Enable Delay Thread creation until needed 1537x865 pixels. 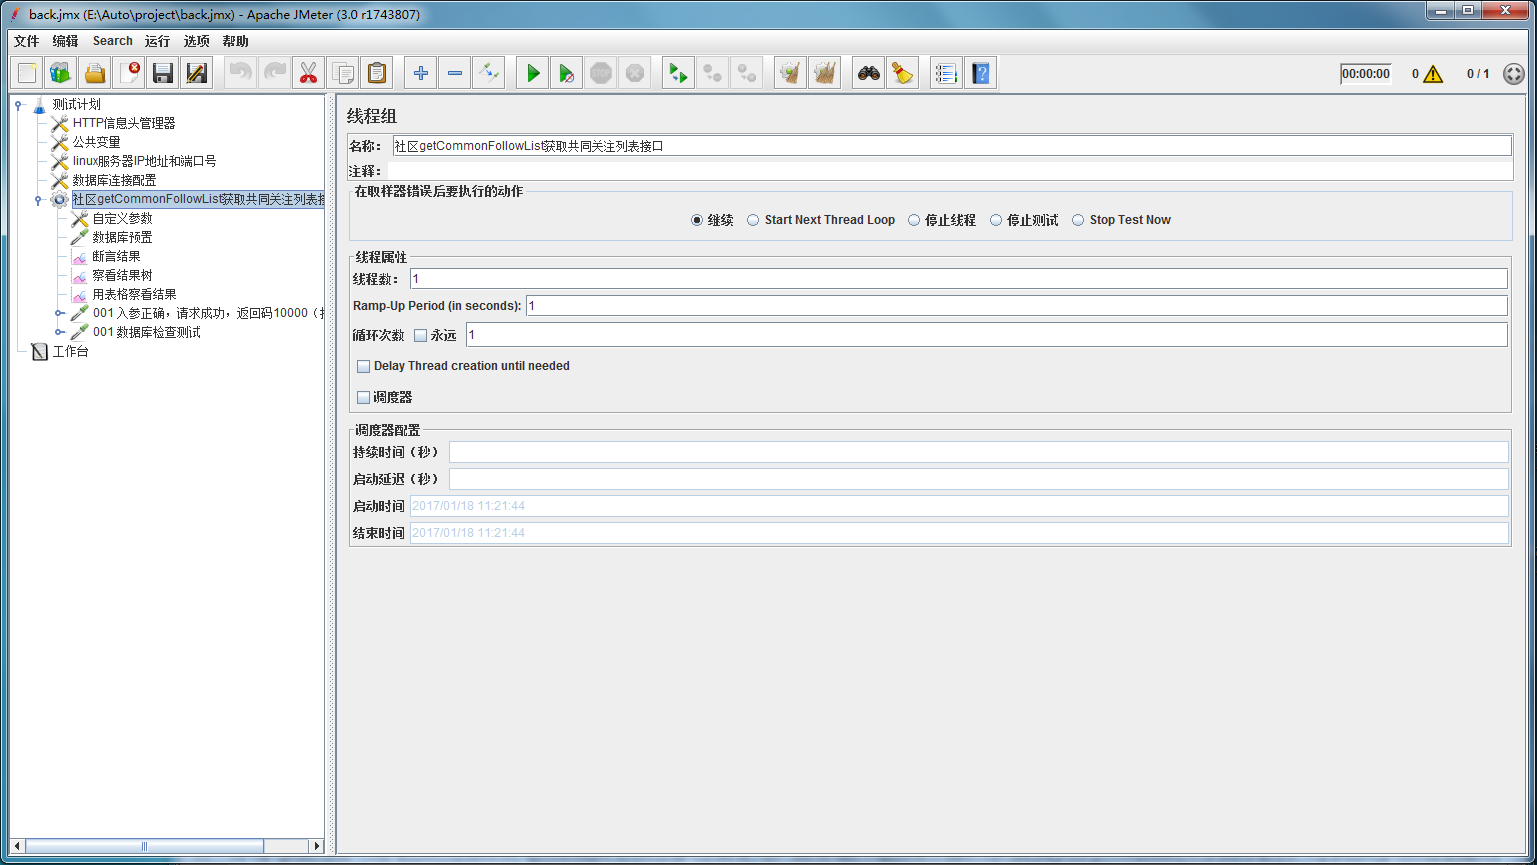coord(363,366)
